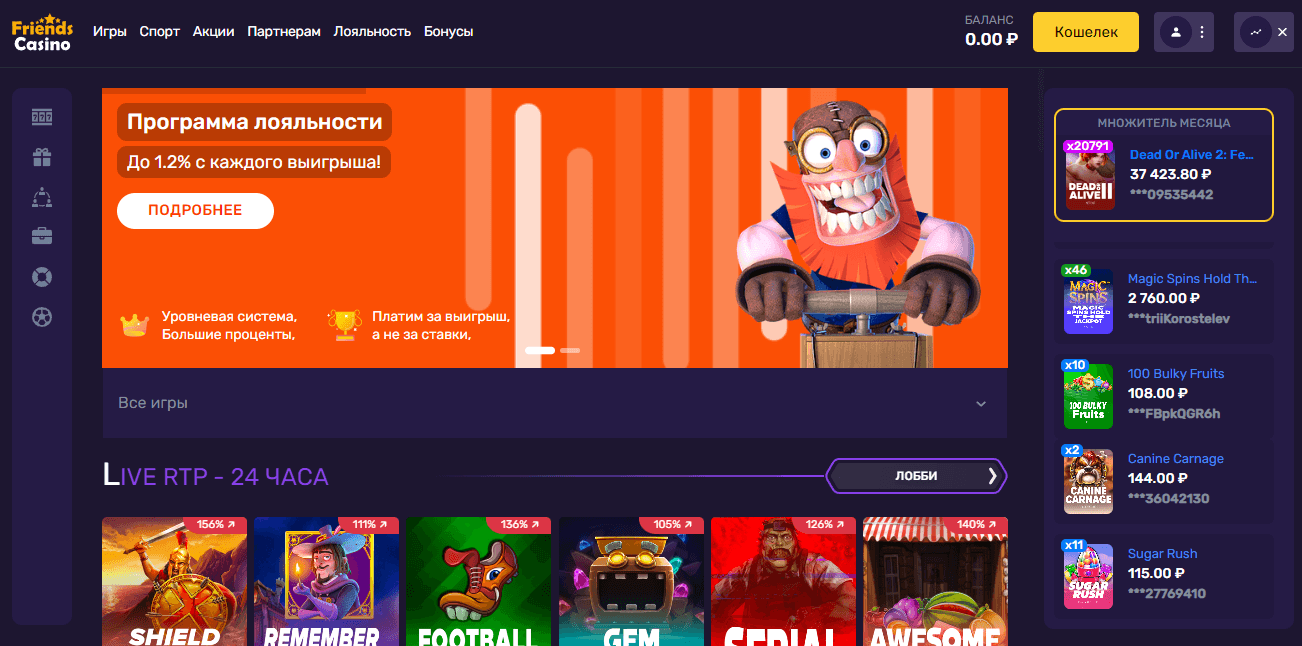Image resolution: width=1302 pixels, height=646 pixels.
Task: Switch to the second banner slide indicator
Action: point(570,351)
